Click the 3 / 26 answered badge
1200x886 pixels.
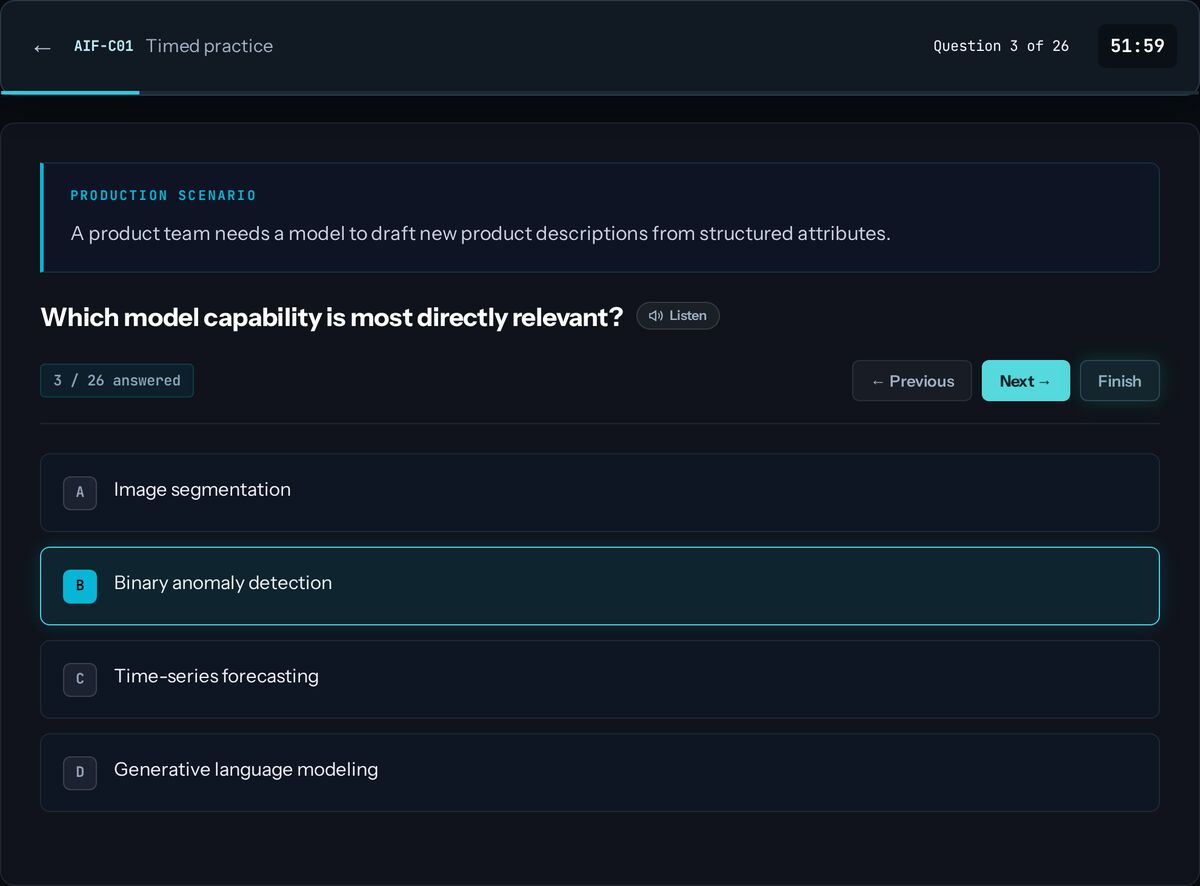point(117,381)
